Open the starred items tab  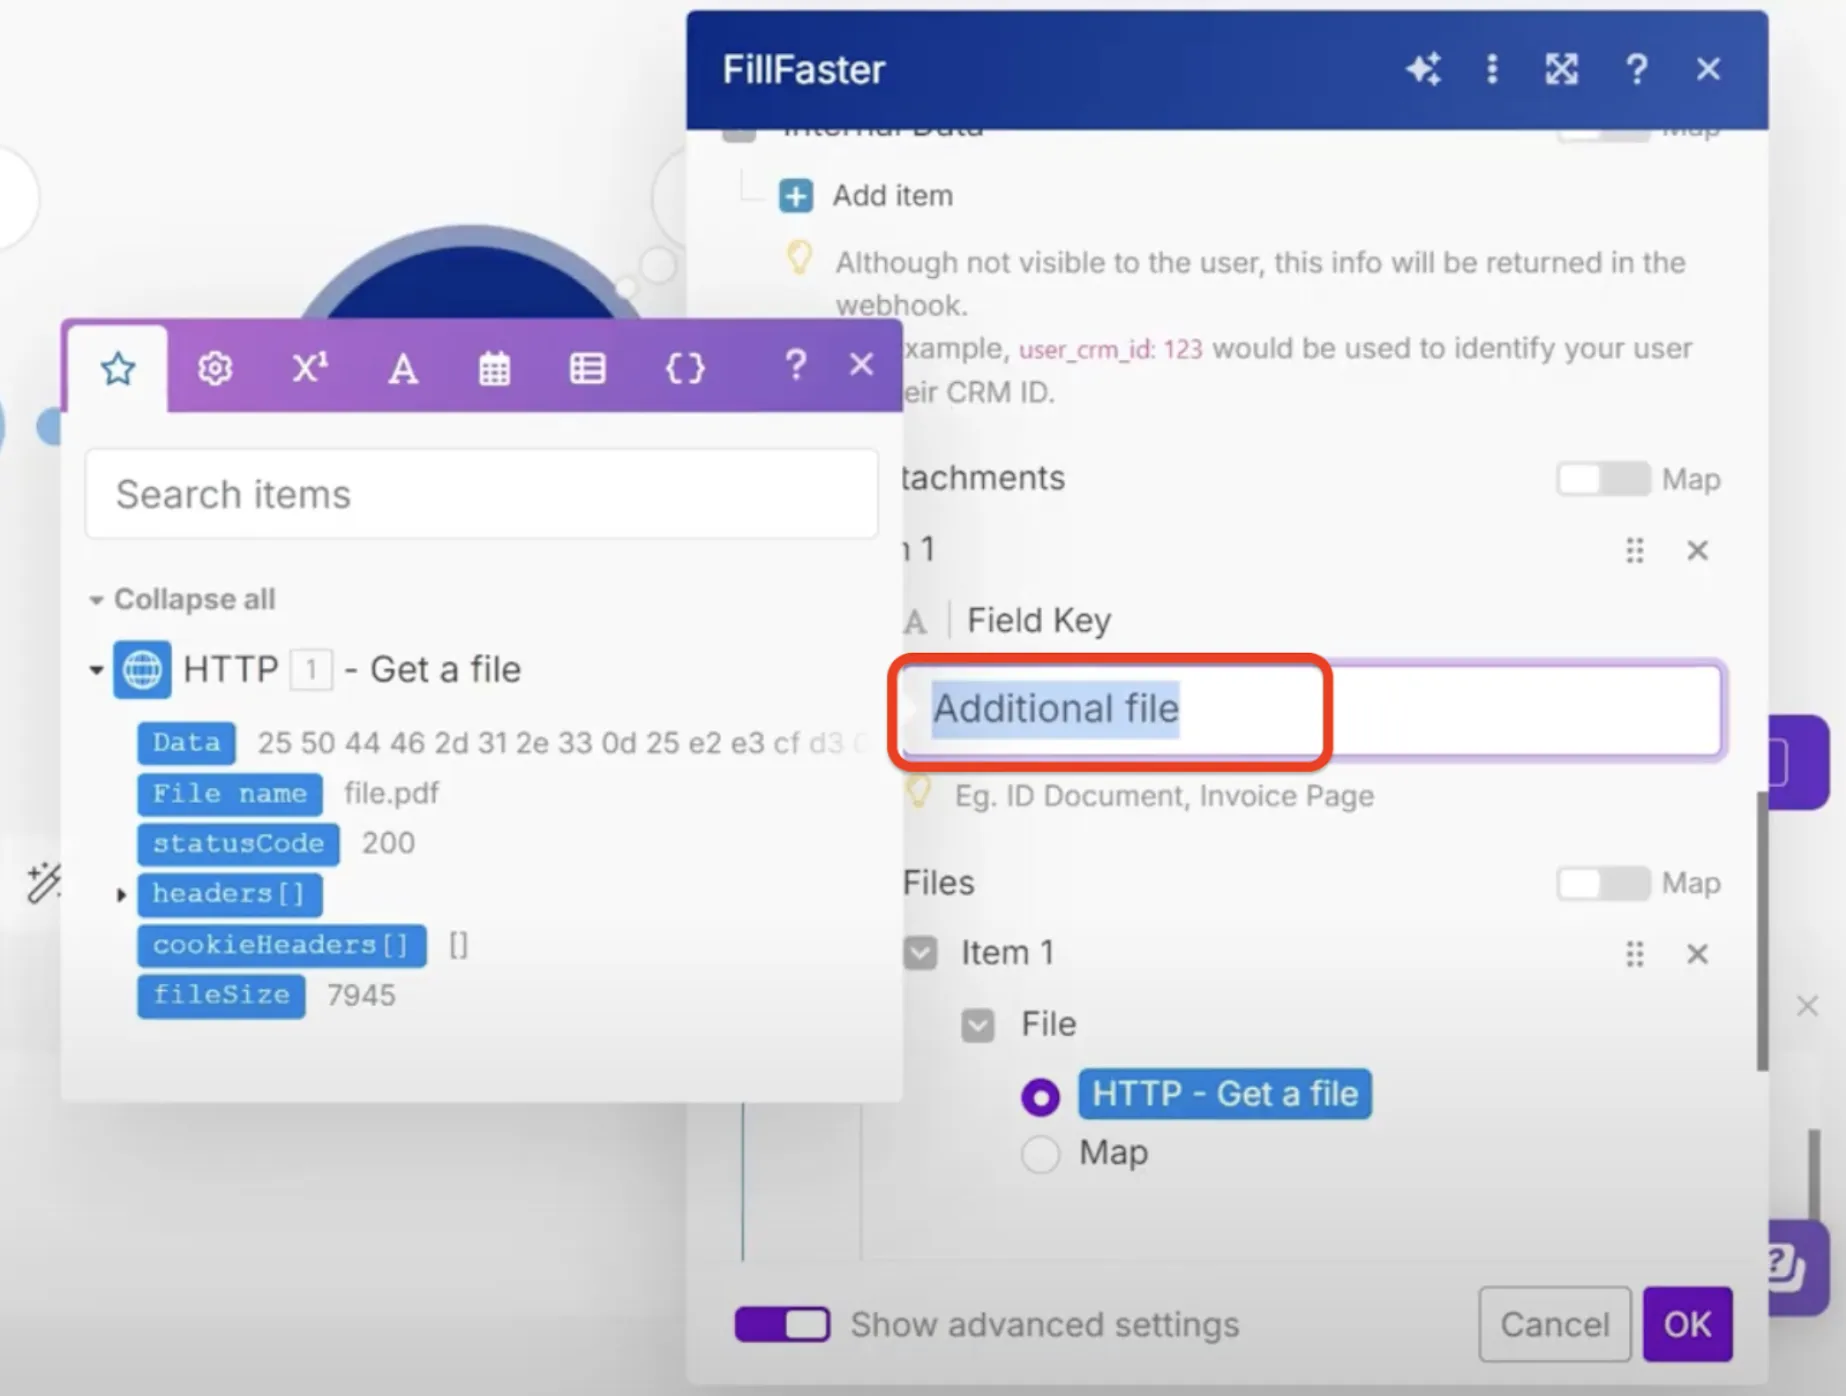(118, 369)
